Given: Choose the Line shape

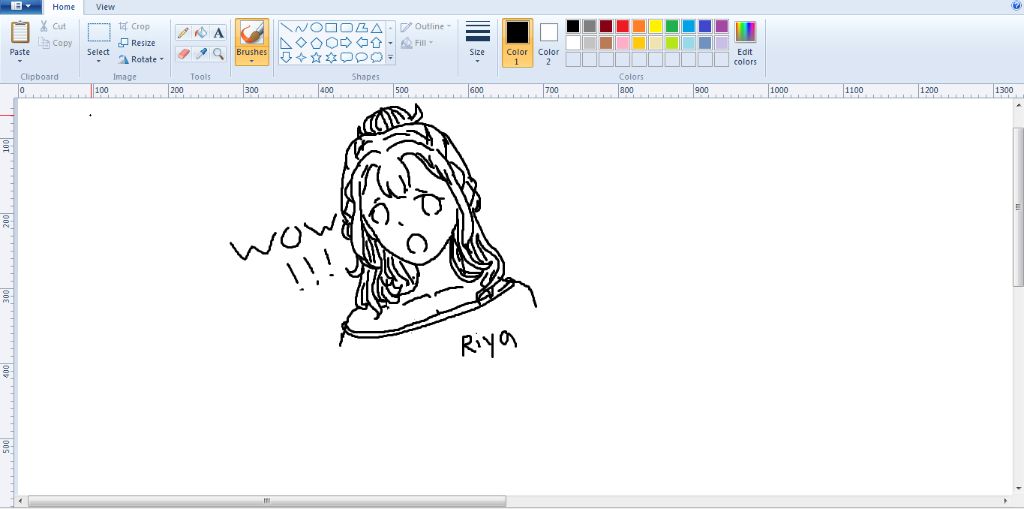Looking at the screenshot, I should pos(286,27).
